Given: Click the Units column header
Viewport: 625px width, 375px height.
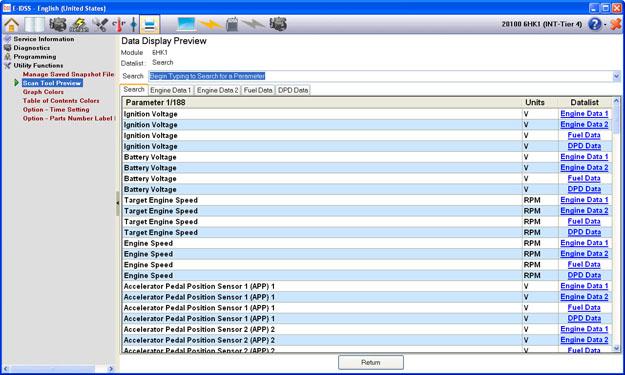Looking at the screenshot, I should (x=540, y=102).
